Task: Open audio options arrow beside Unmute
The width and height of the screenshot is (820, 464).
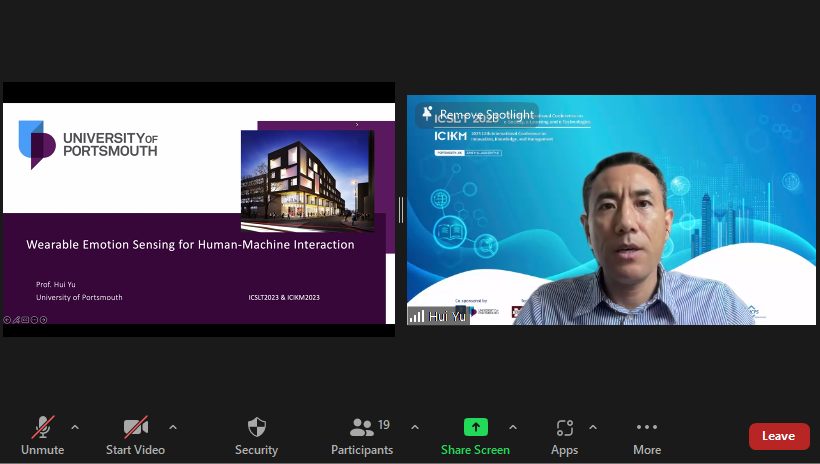Action: click(x=75, y=427)
